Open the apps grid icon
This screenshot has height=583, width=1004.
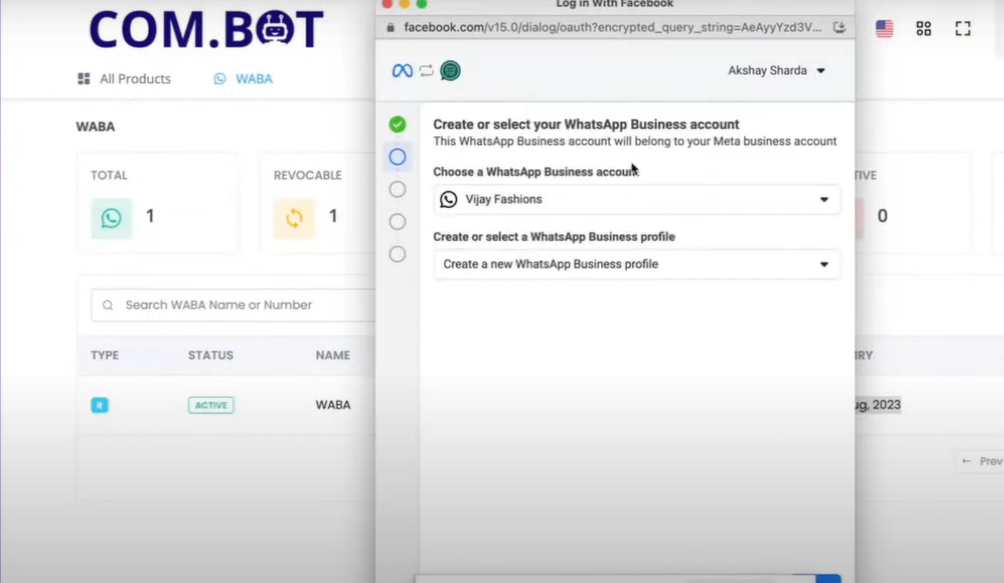point(924,29)
